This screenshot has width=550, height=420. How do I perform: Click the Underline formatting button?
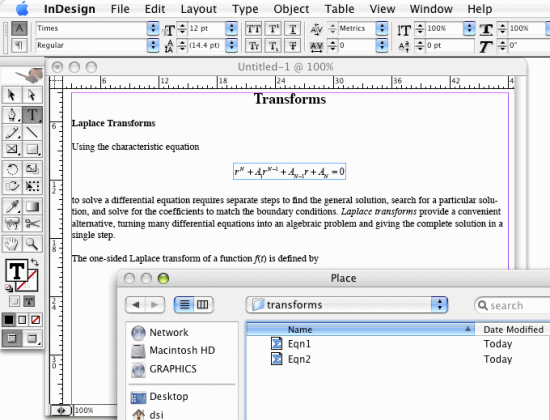coord(293,29)
